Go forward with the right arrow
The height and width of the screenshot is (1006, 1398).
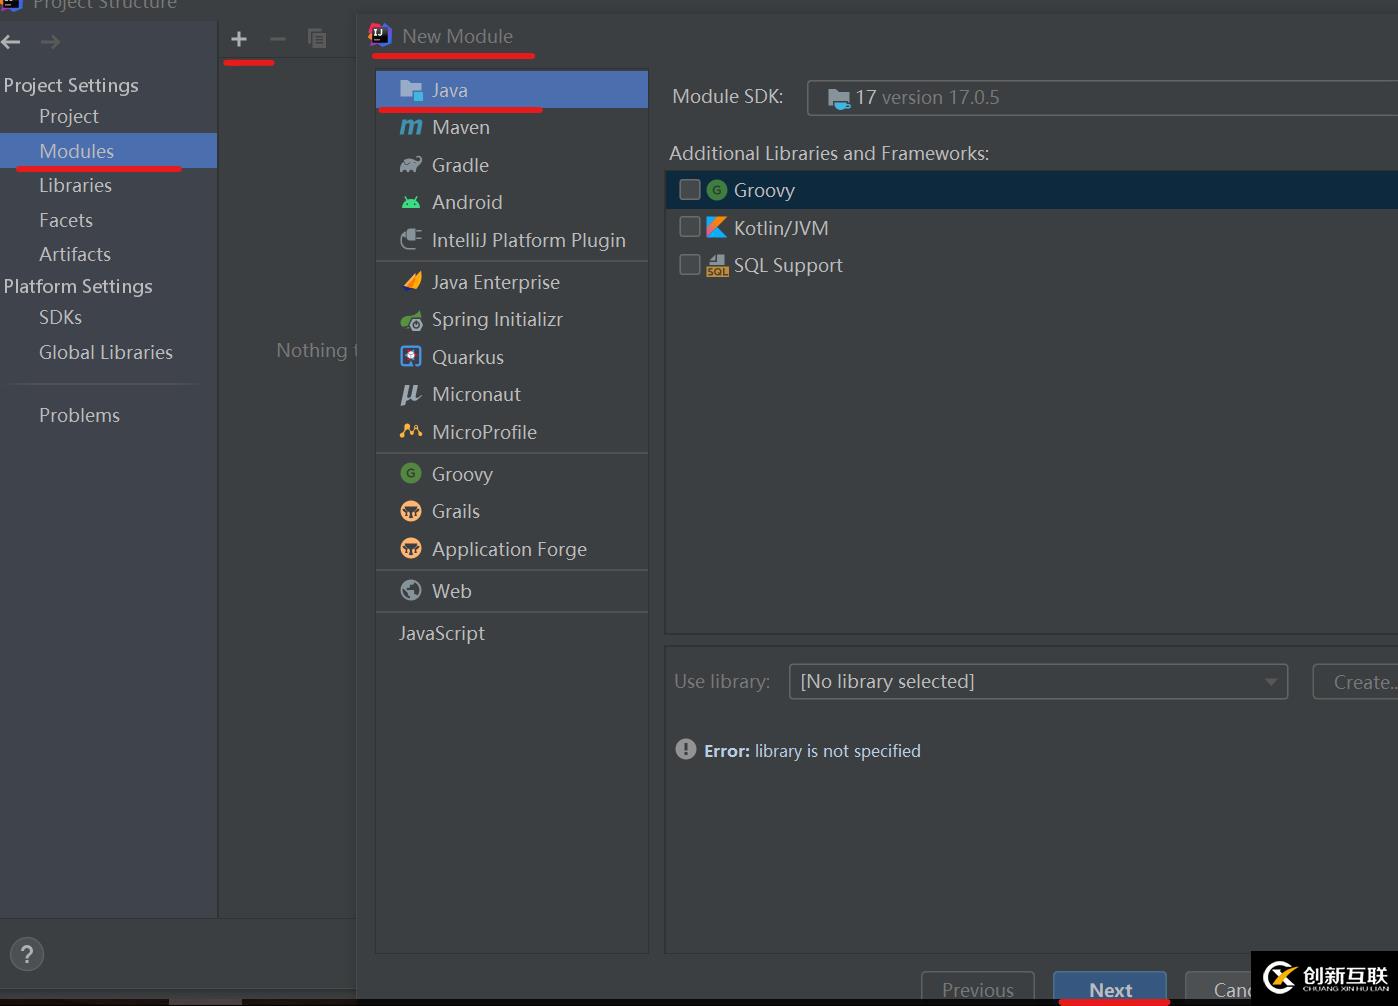[50, 41]
